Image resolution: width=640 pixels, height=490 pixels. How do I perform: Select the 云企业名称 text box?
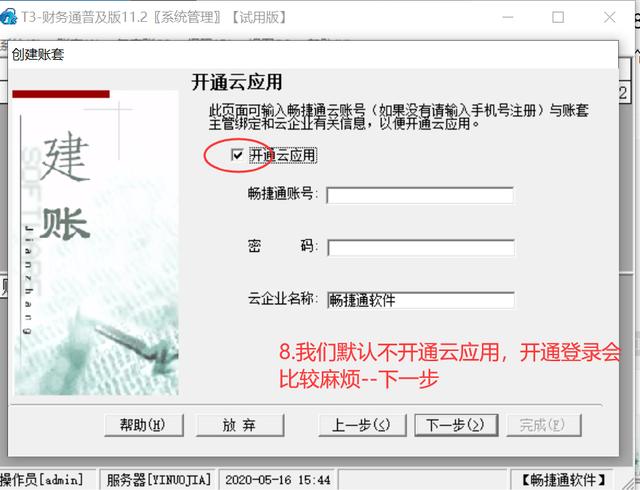coord(420,300)
